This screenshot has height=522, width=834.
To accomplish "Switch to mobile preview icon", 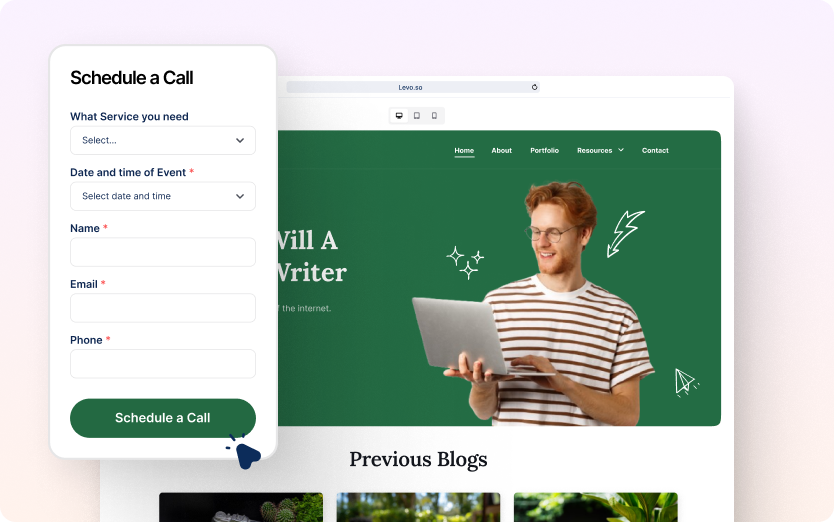I will tap(435, 115).
